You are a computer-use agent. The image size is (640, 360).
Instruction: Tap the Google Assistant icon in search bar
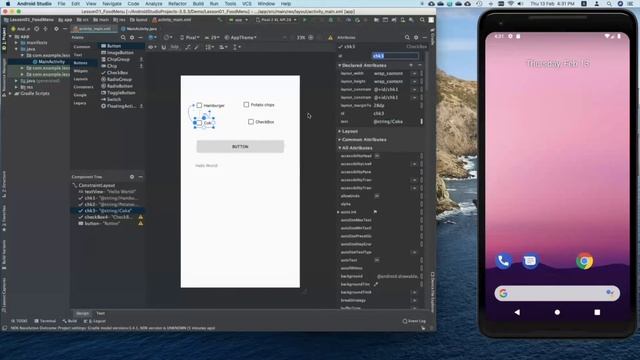pyautogui.click(x=610, y=293)
